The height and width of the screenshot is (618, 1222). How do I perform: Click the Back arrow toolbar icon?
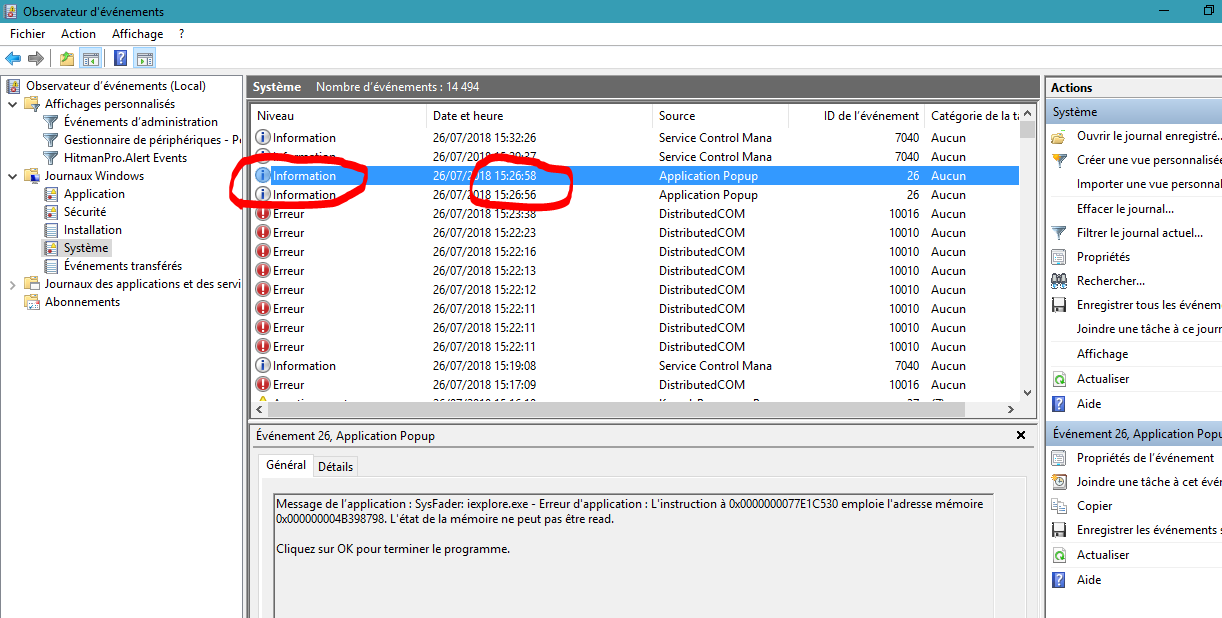(14, 58)
